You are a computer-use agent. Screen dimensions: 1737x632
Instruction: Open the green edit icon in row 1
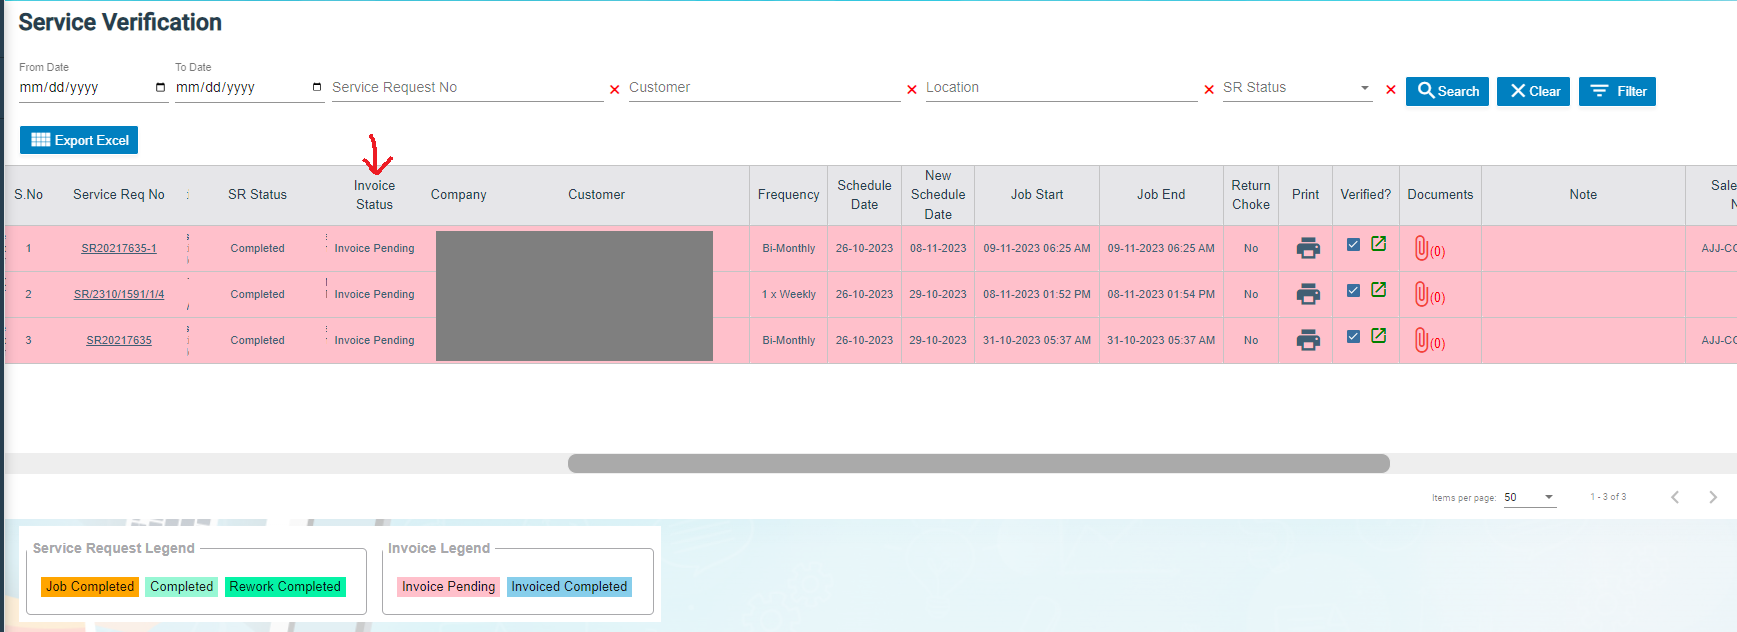coord(1378,244)
